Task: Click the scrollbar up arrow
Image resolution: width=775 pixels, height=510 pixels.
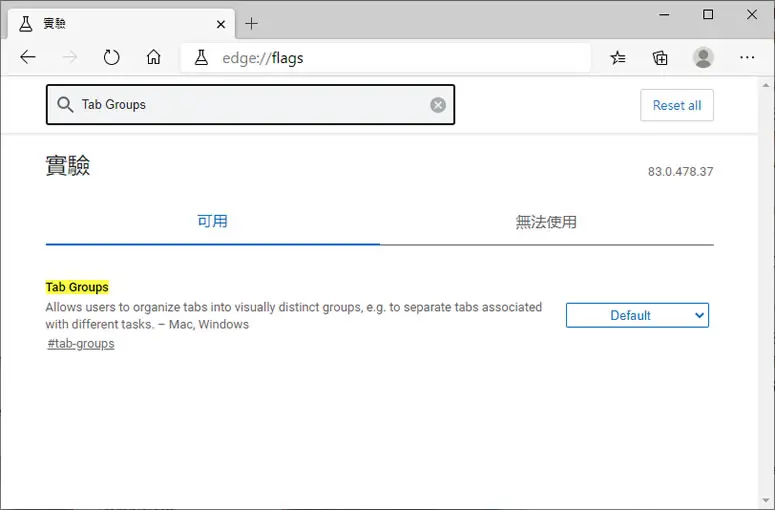Action: pos(766,85)
